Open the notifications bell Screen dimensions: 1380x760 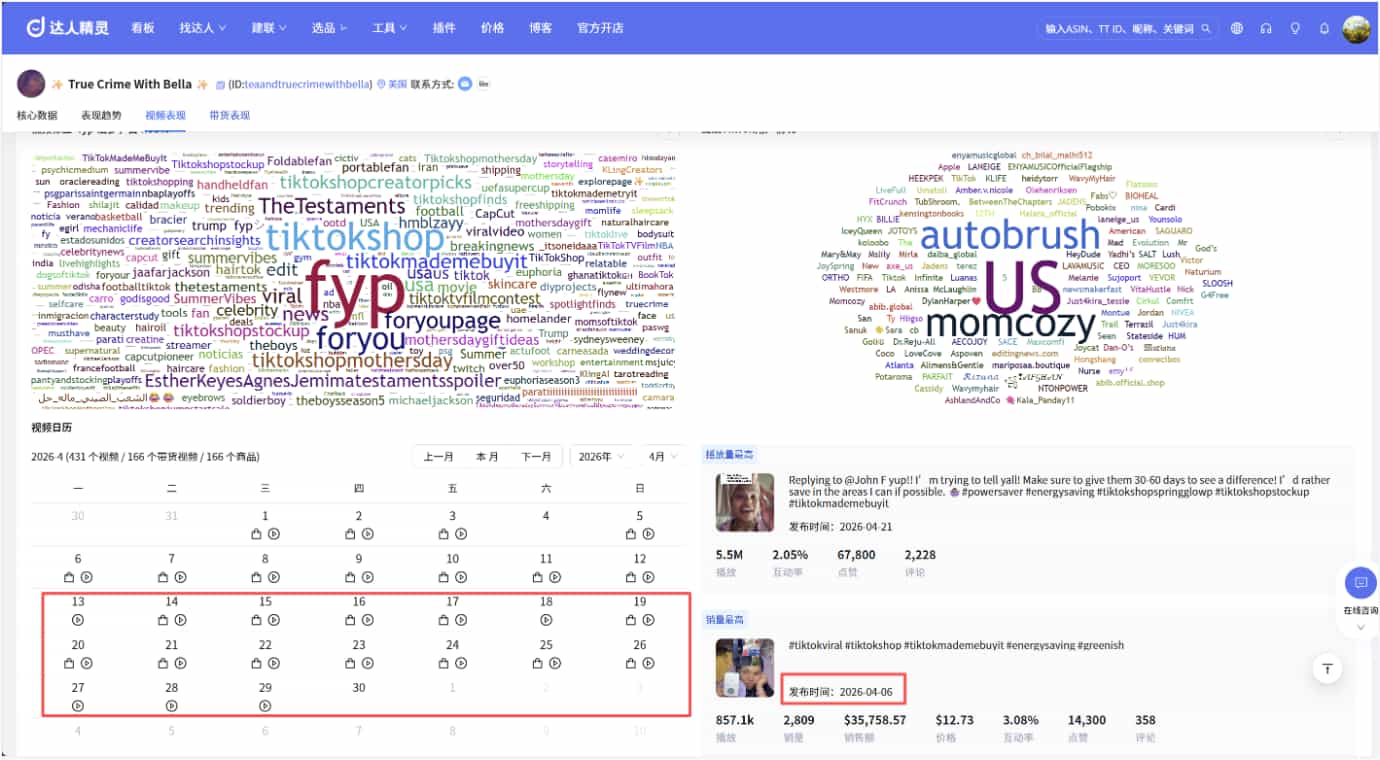coord(1324,29)
